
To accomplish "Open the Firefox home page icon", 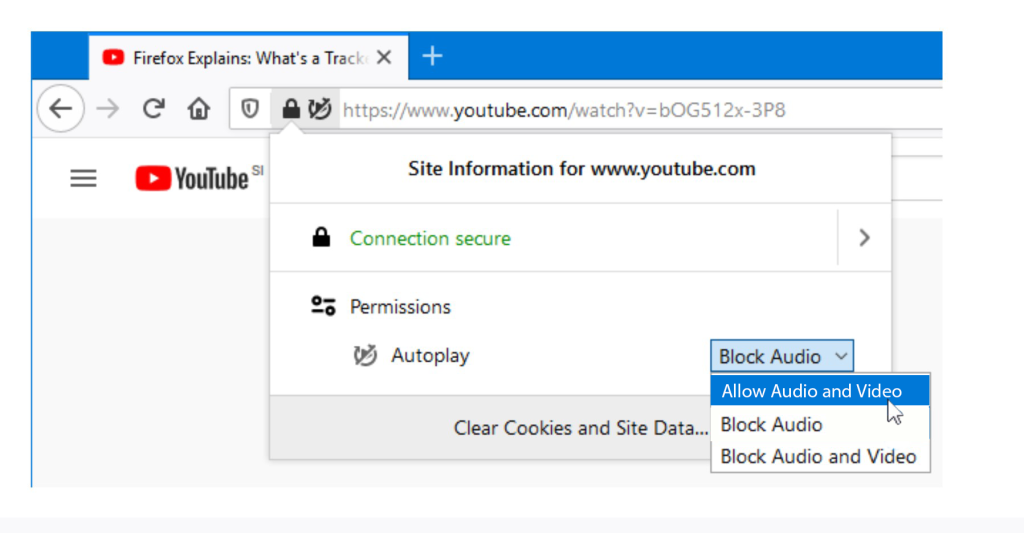I will point(199,108).
